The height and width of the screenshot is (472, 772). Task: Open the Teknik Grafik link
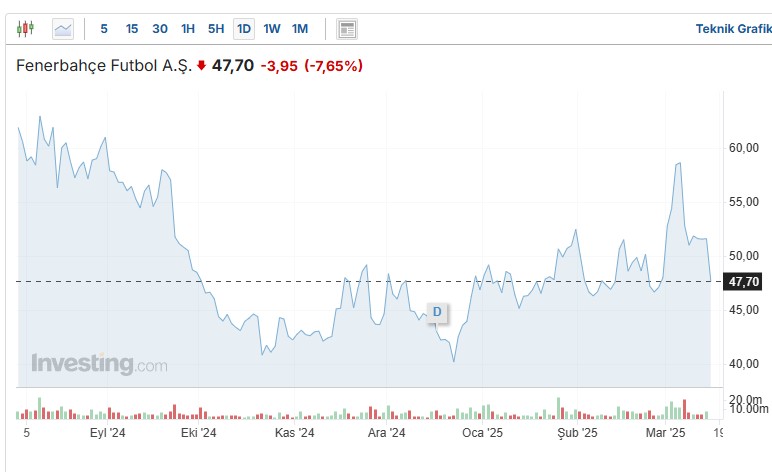click(x=734, y=29)
